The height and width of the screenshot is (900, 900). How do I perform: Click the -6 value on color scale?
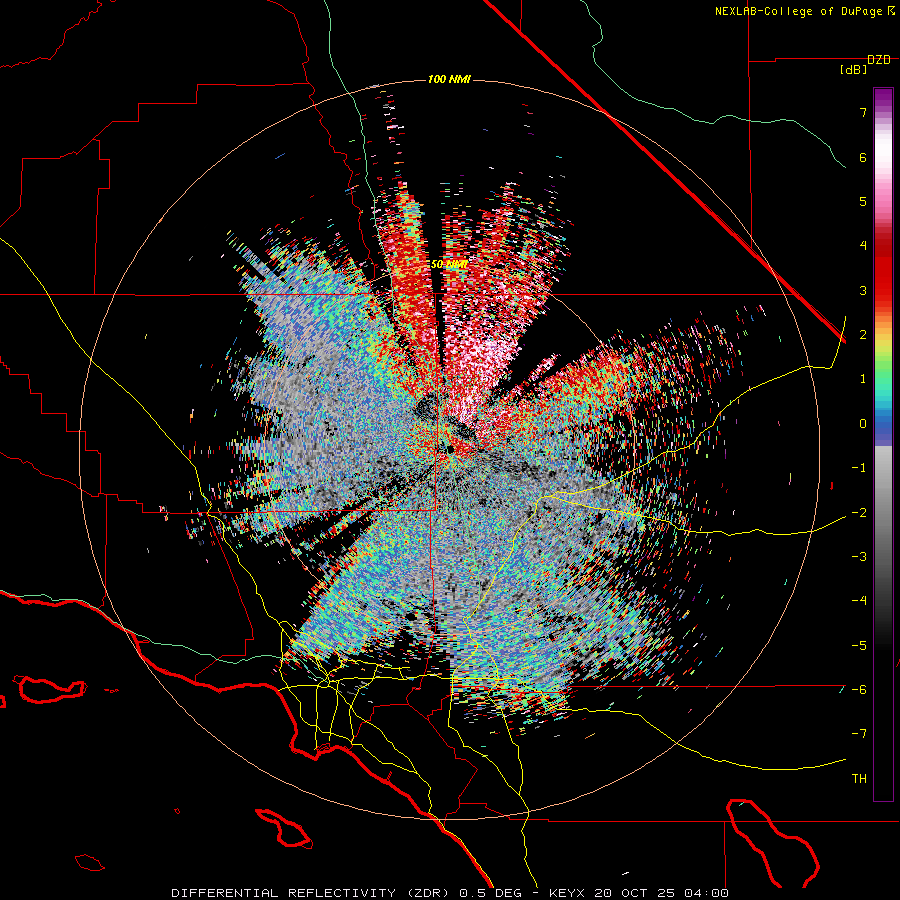pyautogui.click(x=859, y=690)
